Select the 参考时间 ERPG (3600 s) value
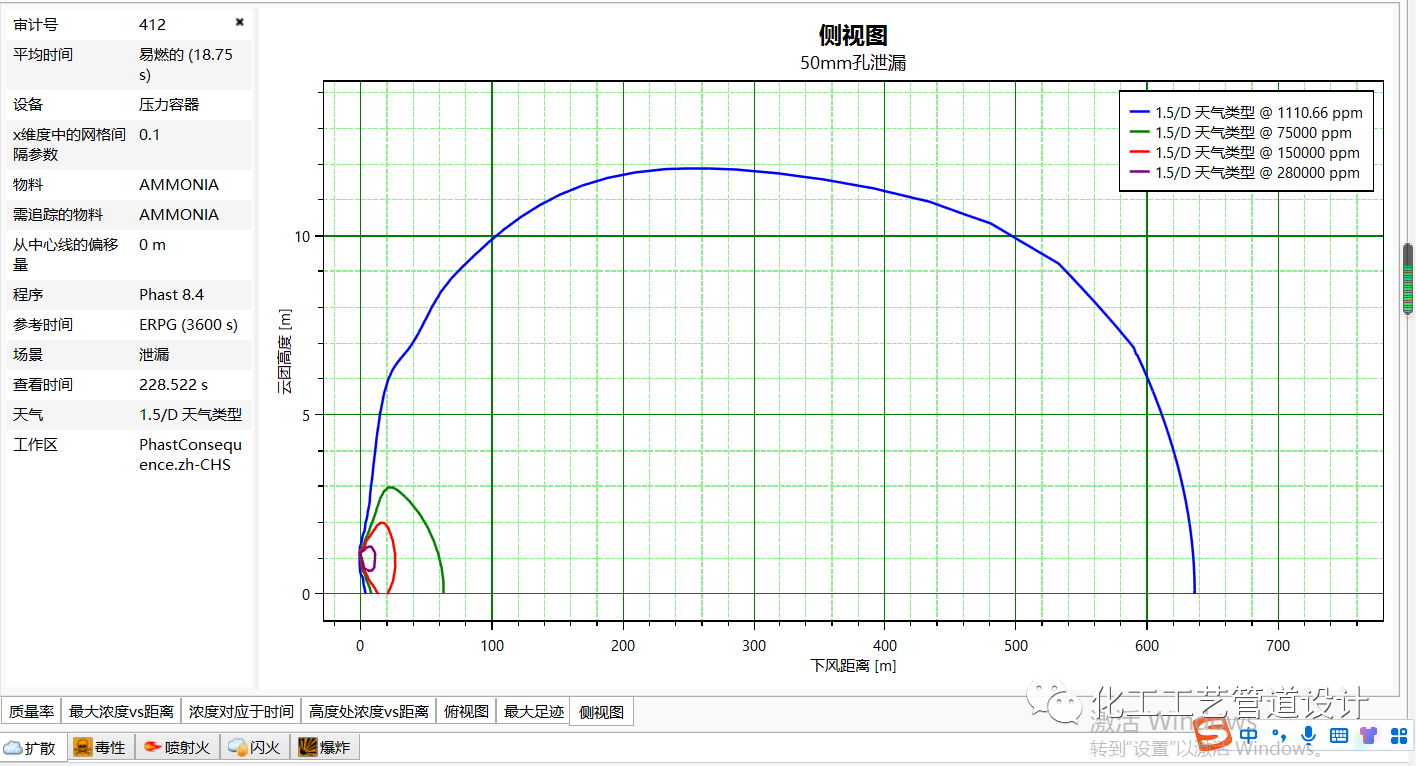 [x=189, y=325]
